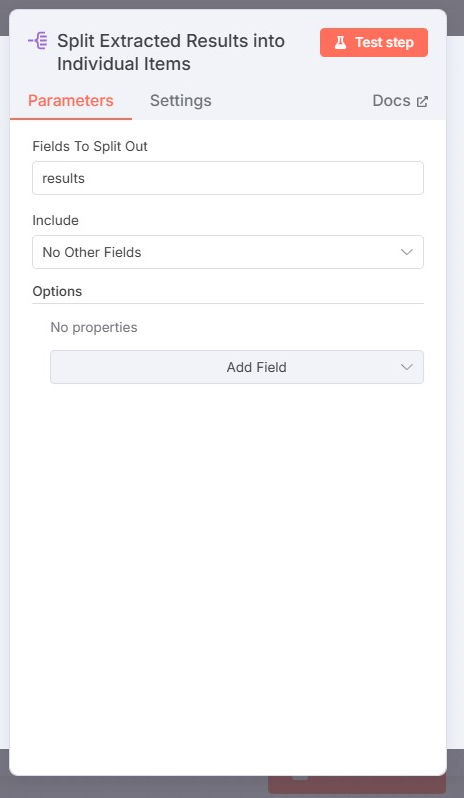464x798 pixels.
Task: Click the external link icon beside Docs
Action: click(x=422, y=101)
